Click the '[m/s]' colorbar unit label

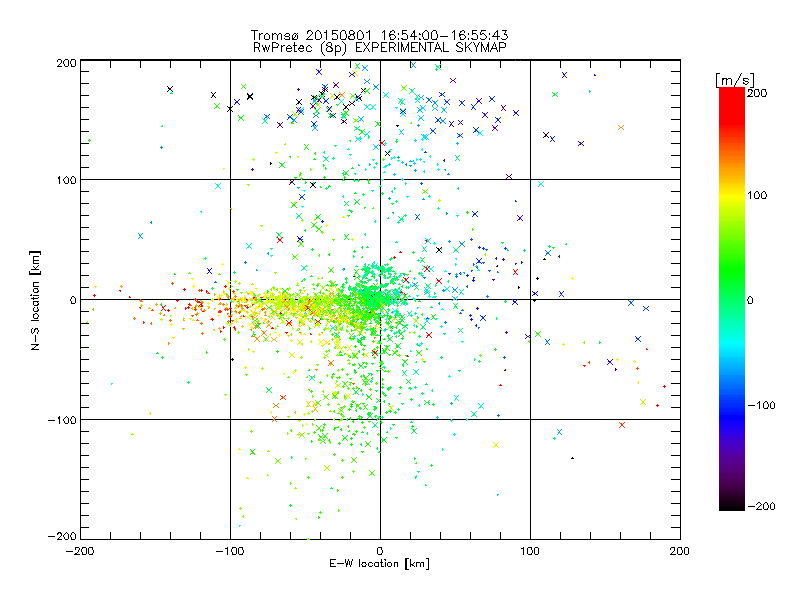point(735,80)
